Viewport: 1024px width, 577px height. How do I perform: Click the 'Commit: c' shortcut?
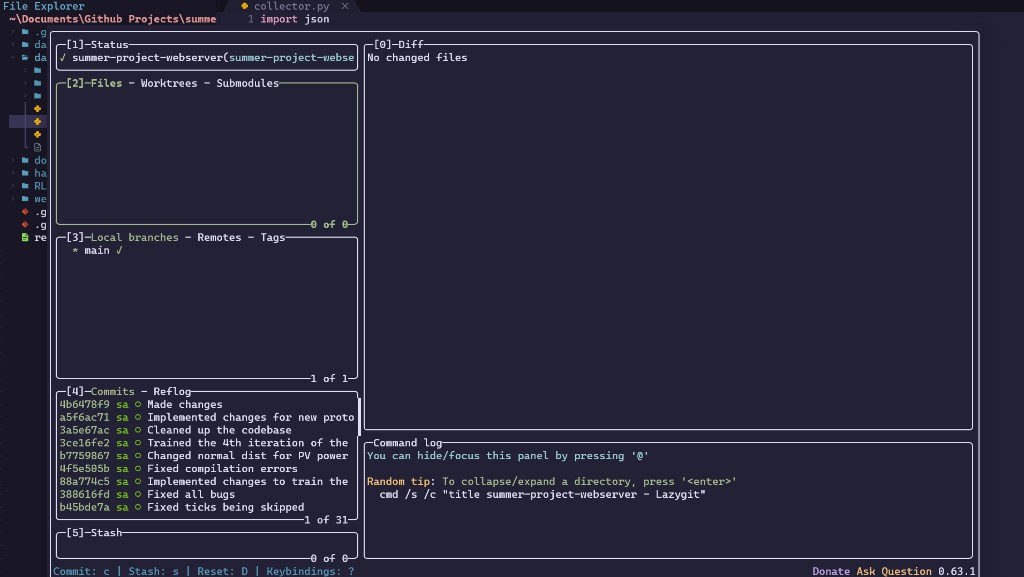[82, 571]
